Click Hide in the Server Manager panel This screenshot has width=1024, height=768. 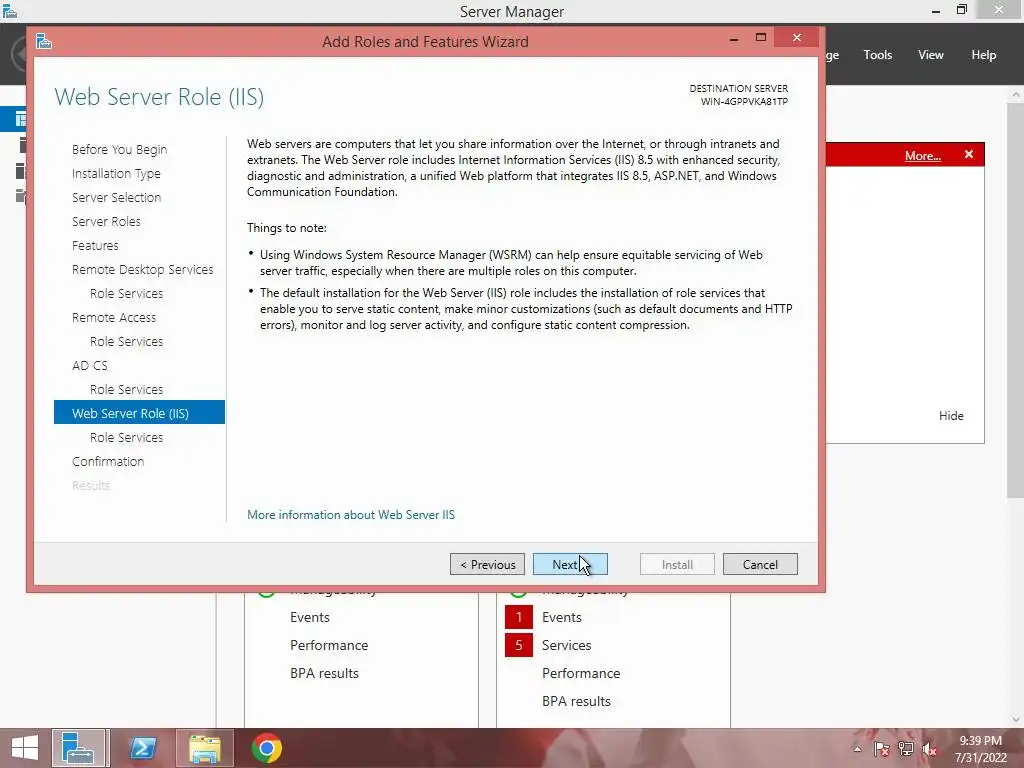coord(952,416)
